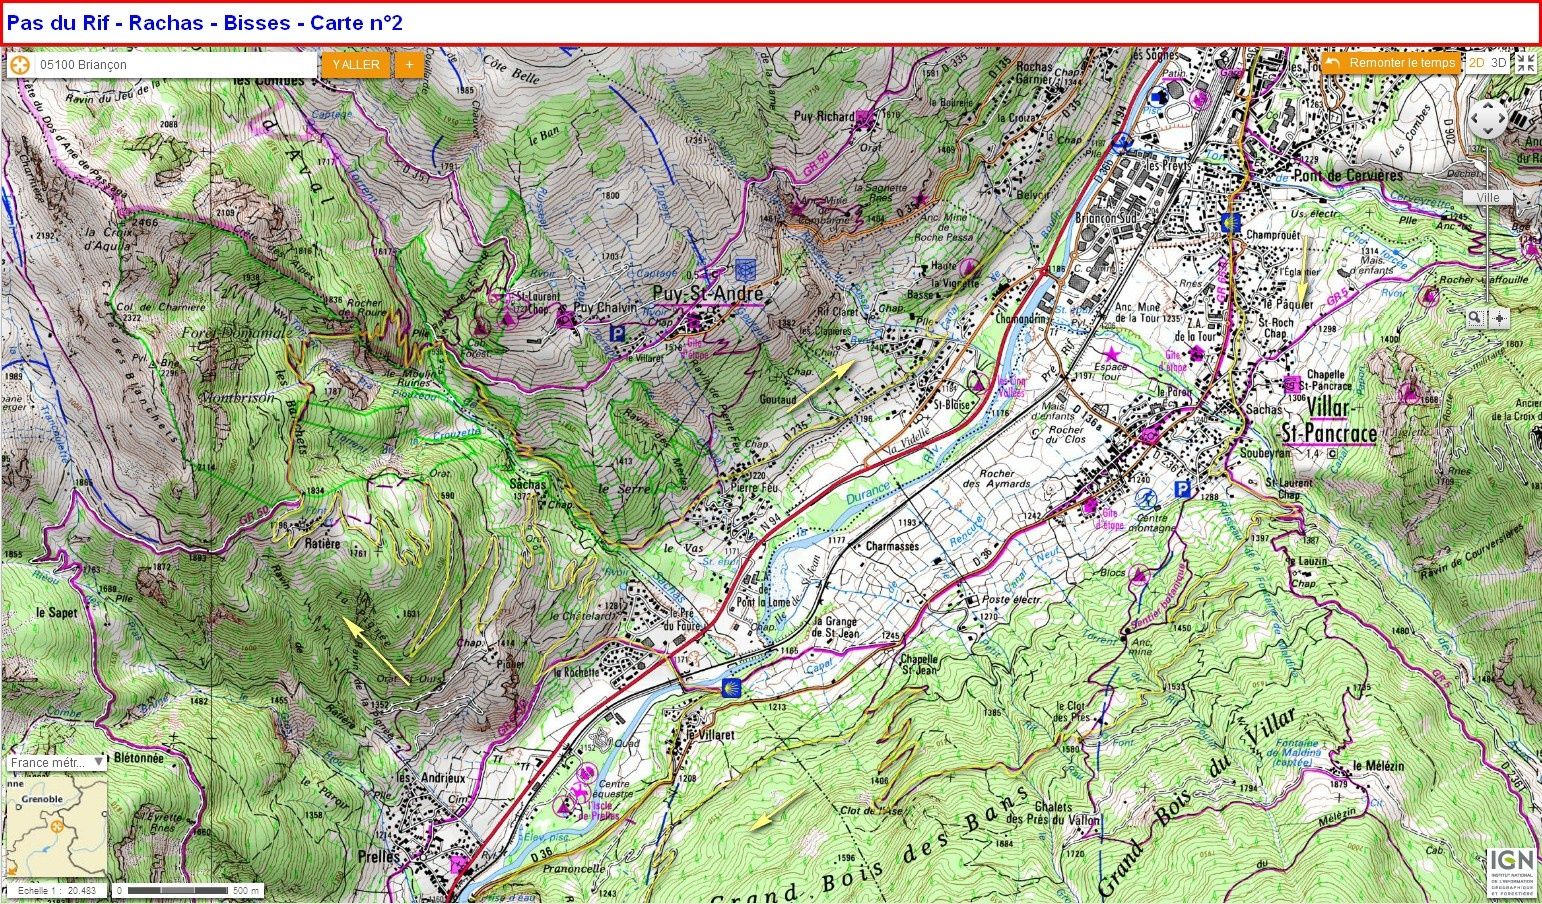Click the crosshair recenter tool near the zoom slider
1542x904 pixels.
click(1498, 318)
